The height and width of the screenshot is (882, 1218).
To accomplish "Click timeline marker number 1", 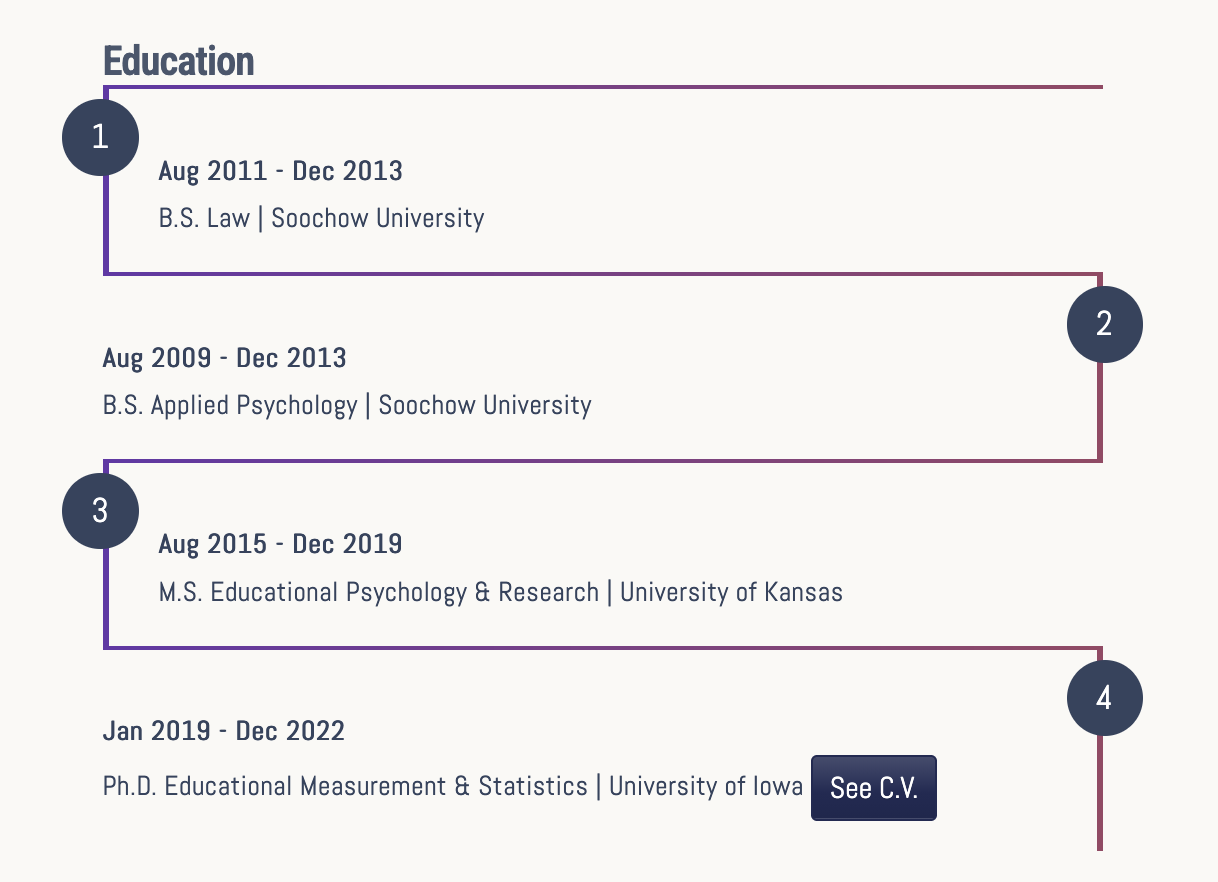I will point(100,137).
